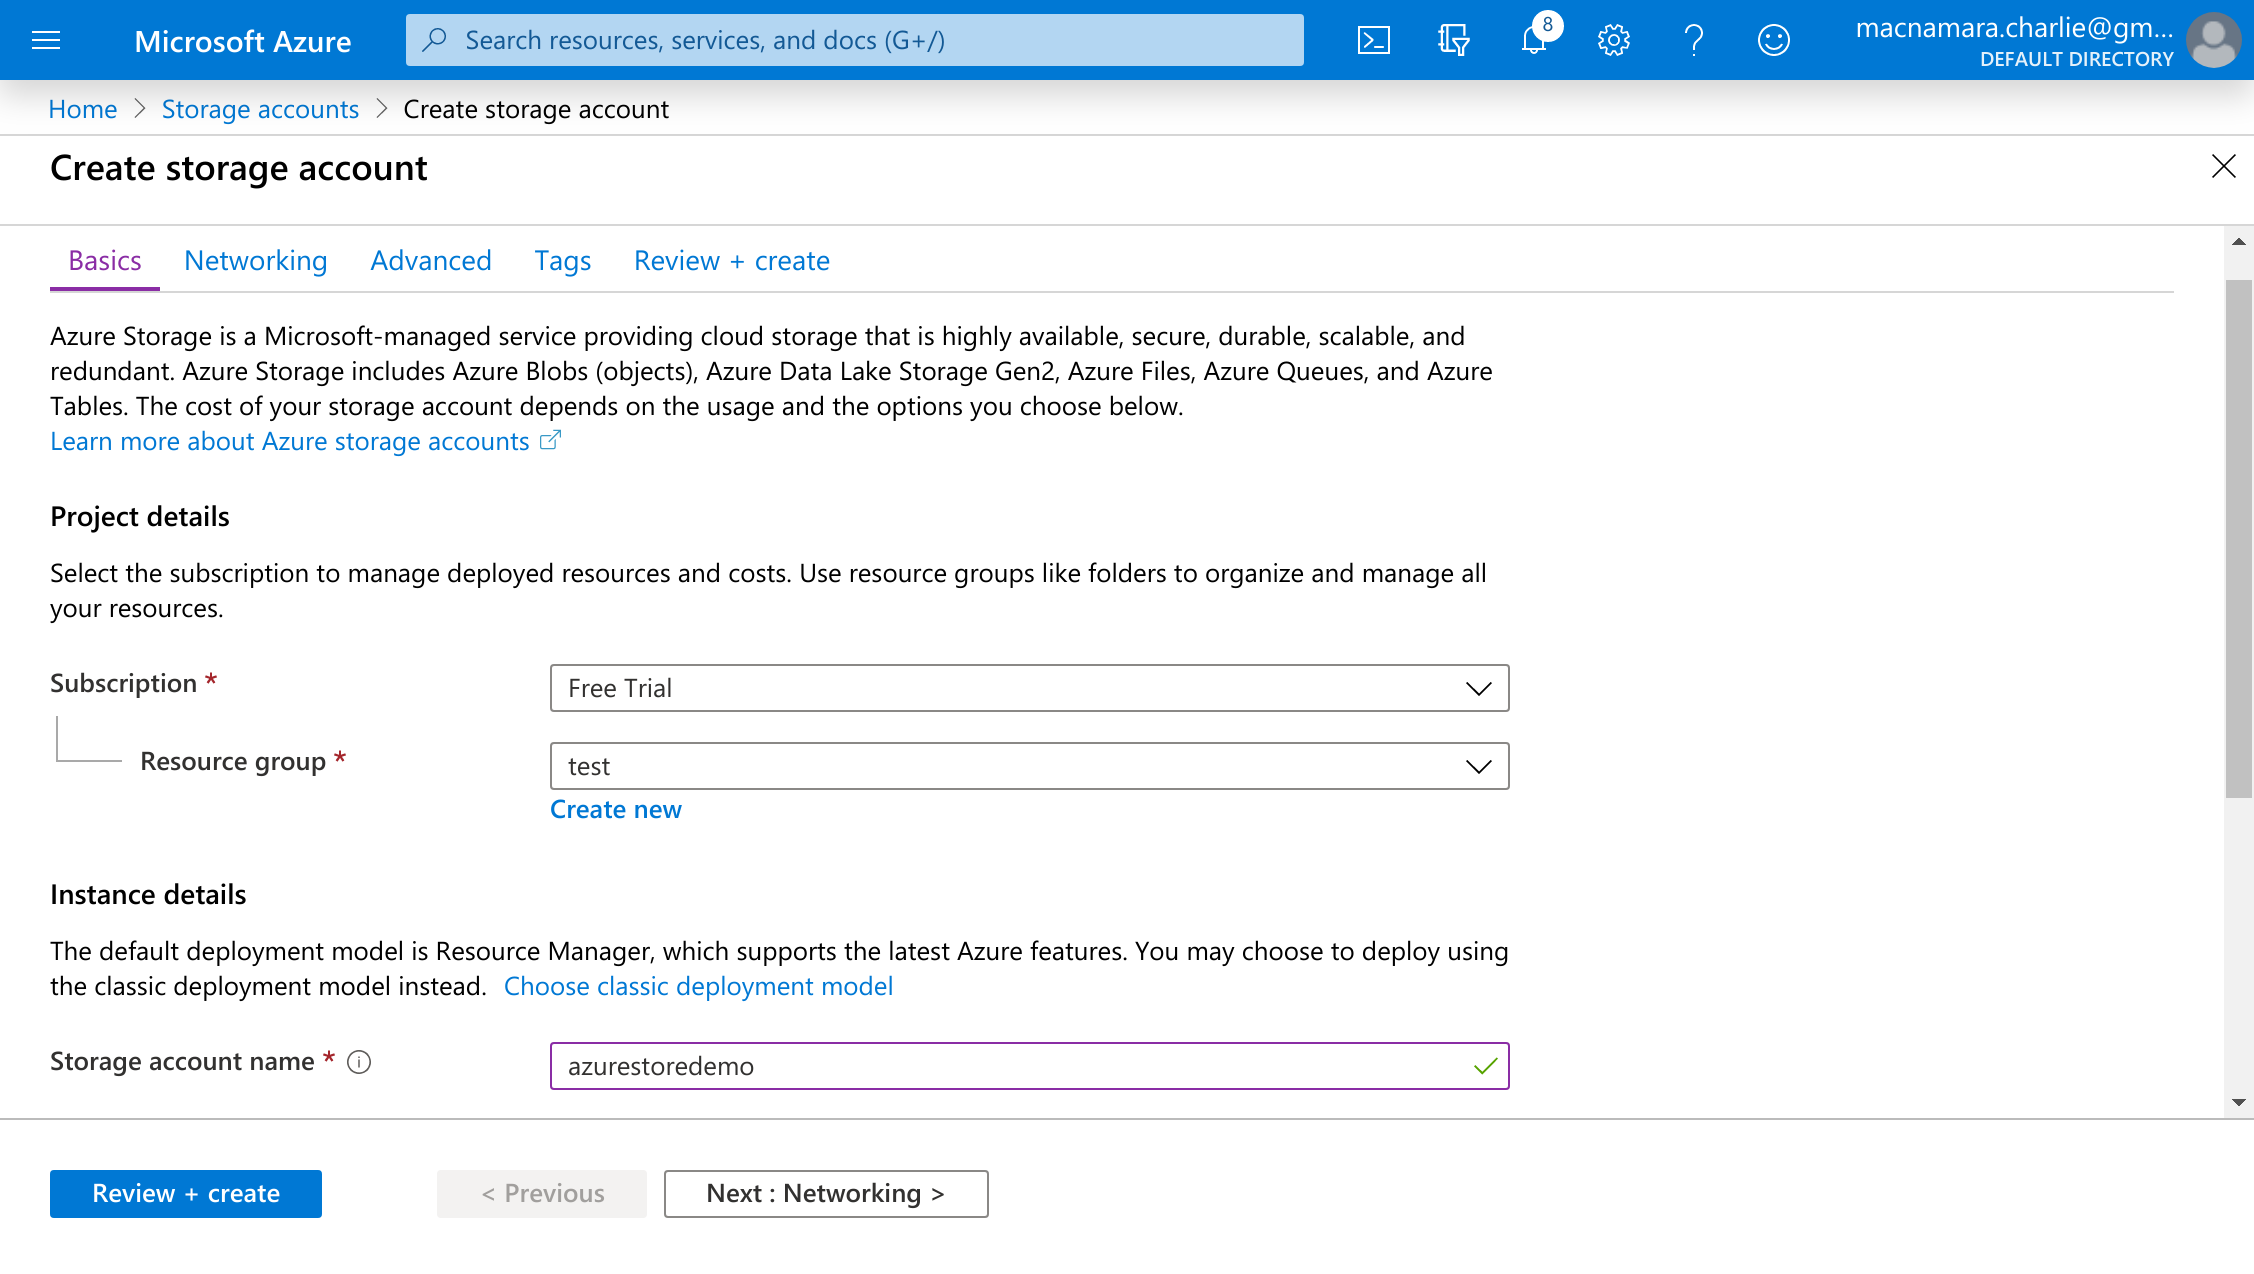Open Cloud Shell from the top bar
This screenshot has width=2254, height=1274.
pos(1373,40)
